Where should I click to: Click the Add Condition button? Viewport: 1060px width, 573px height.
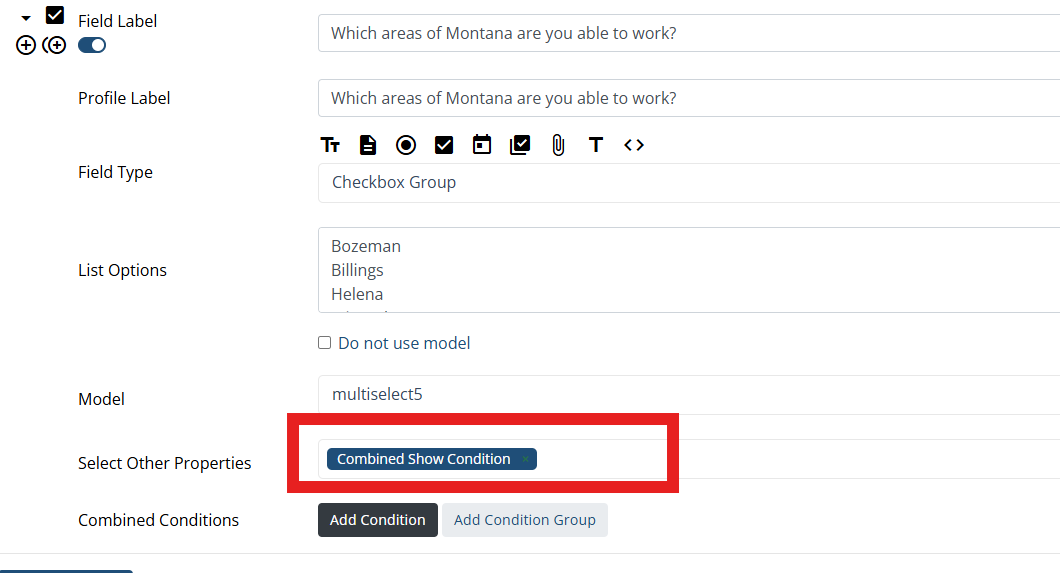(x=378, y=520)
